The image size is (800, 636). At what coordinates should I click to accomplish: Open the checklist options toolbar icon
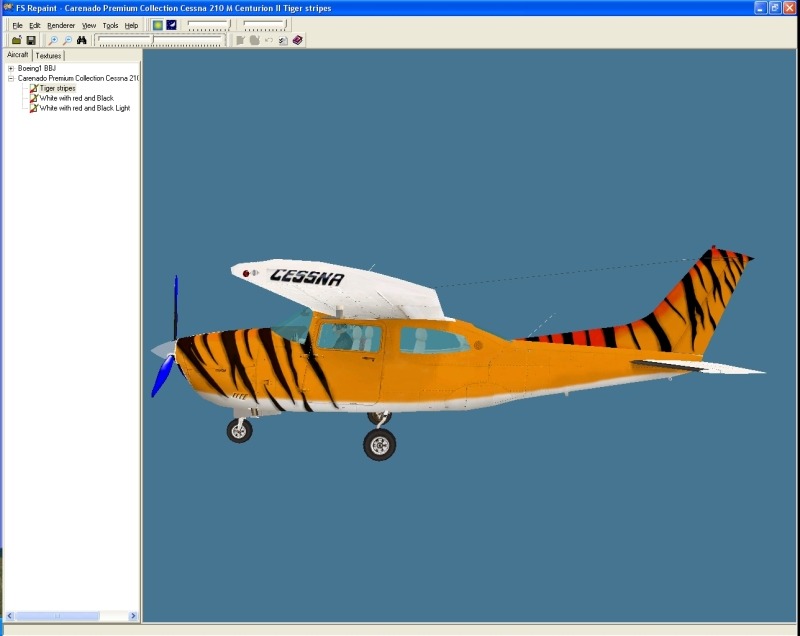(283, 40)
